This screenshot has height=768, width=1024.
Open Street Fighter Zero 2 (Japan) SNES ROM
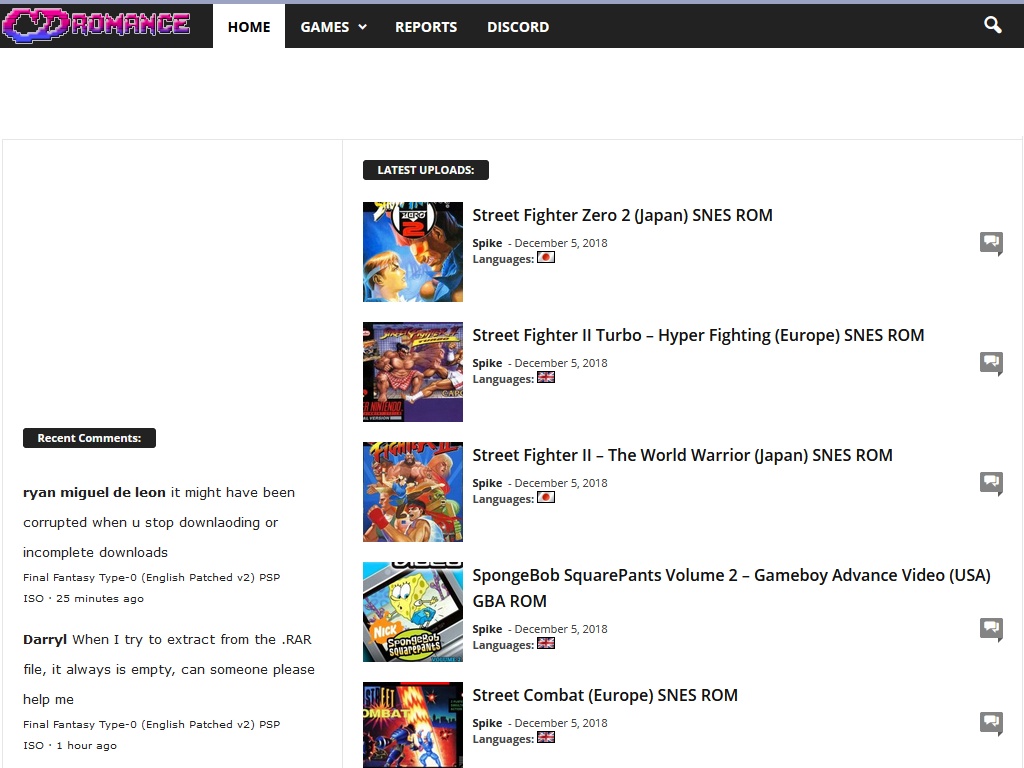[622, 216]
